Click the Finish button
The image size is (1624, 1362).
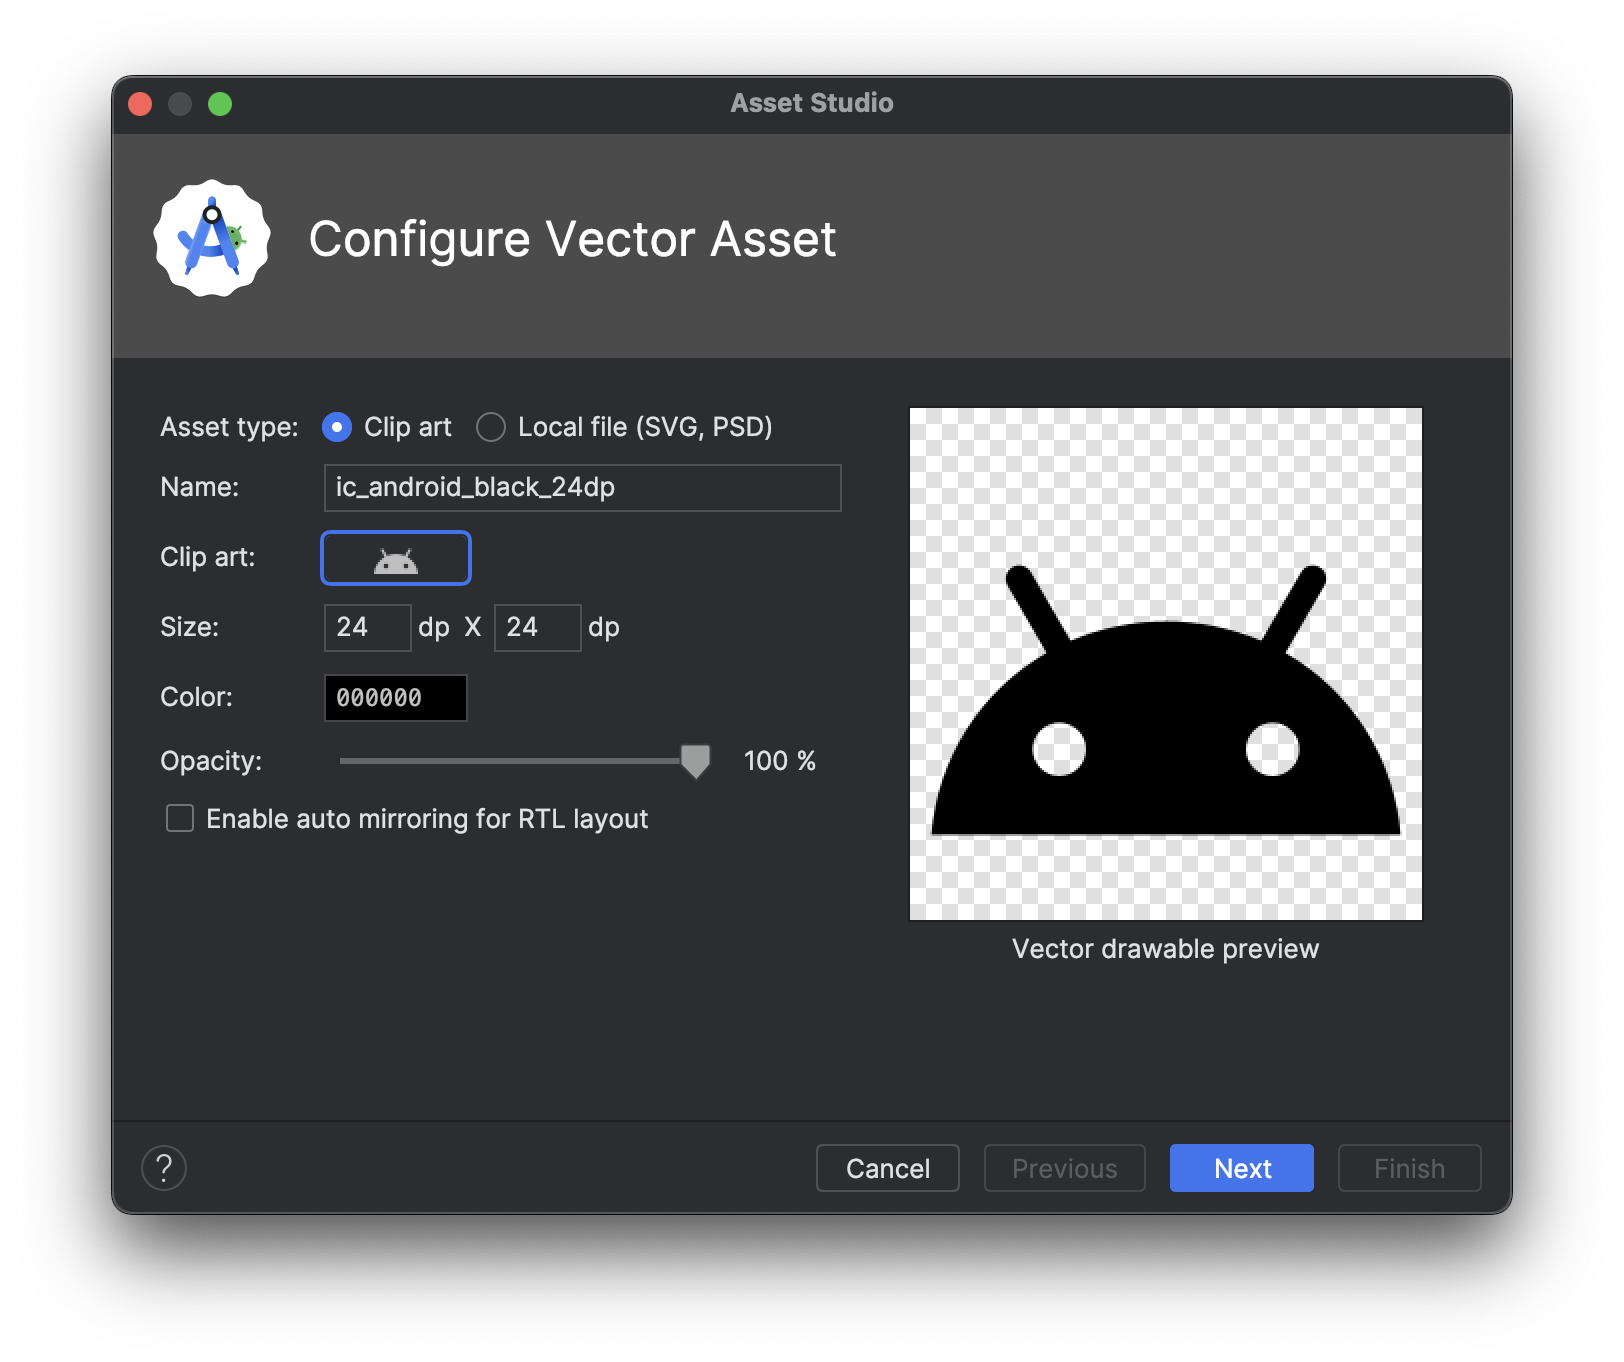[1410, 1168]
